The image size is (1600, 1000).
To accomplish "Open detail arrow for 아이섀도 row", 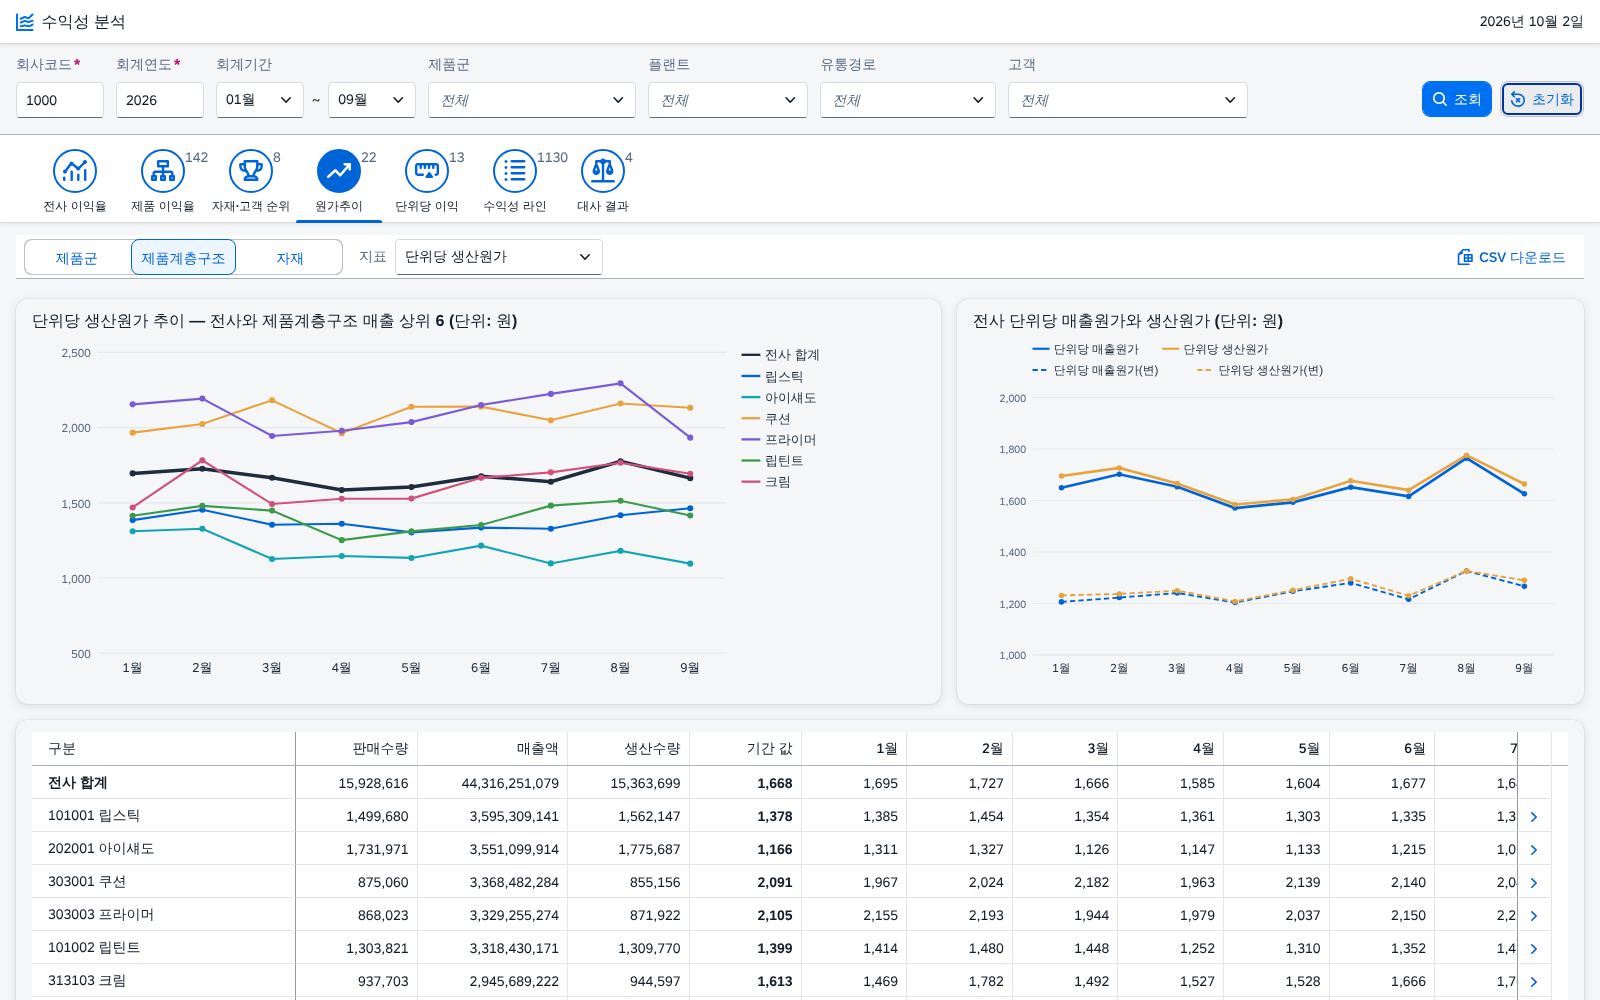I will pos(1533,850).
